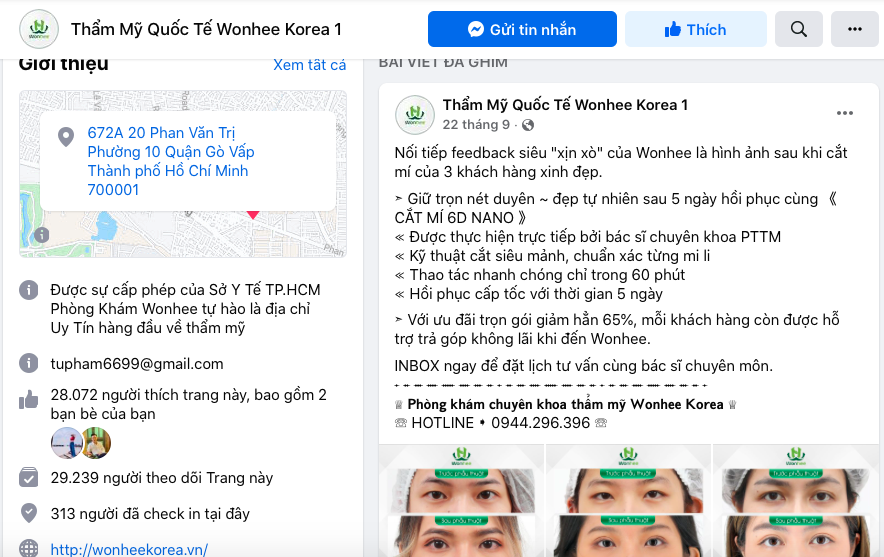Click the location pin icon in address card

[66, 136]
